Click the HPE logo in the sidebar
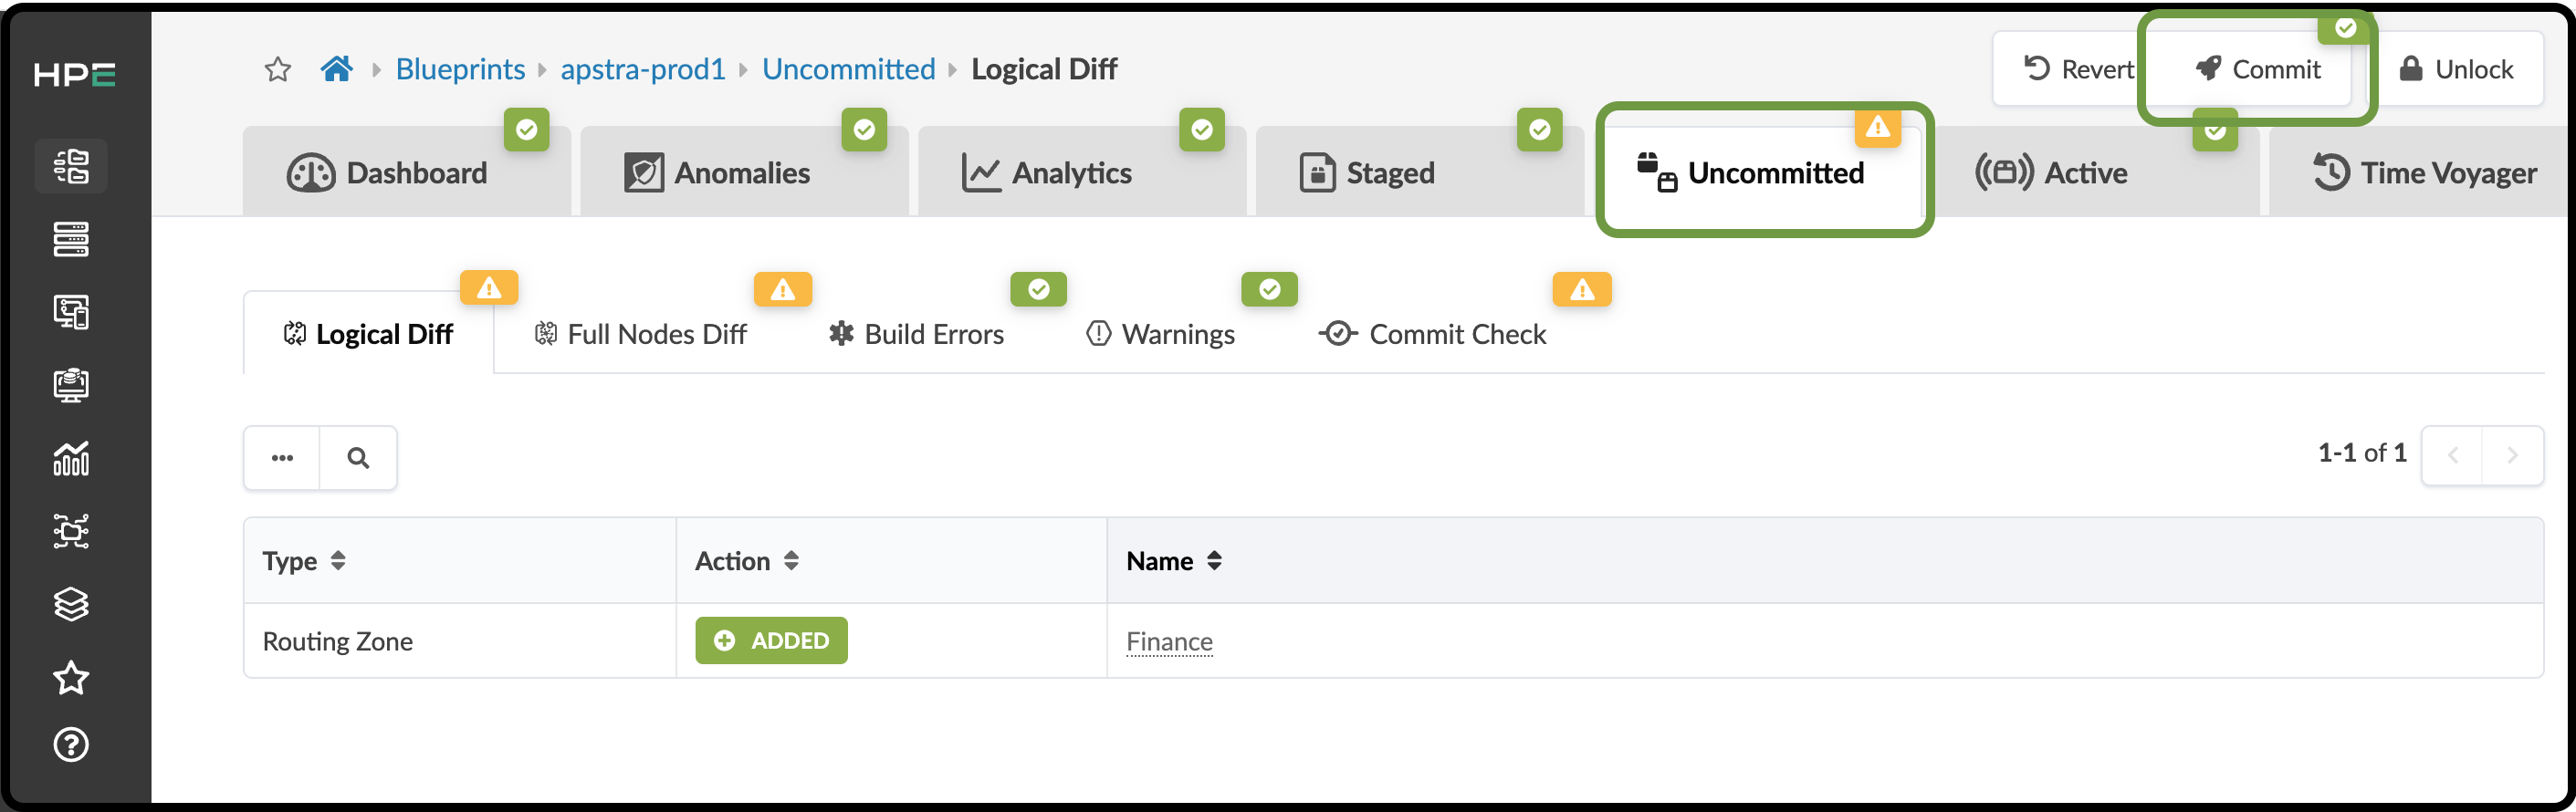 click(x=74, y=75)
